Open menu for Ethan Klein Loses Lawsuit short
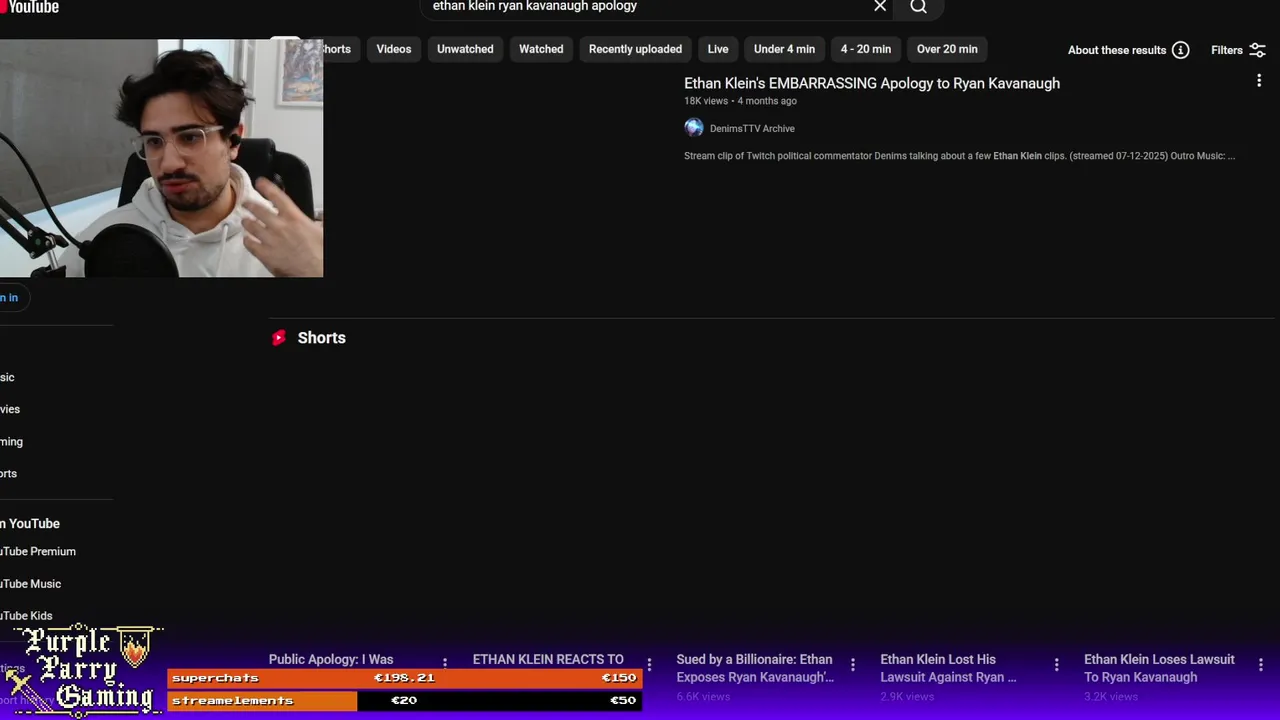The height and width of the screenshot is (720, 1280). (x=1261, y=664)
